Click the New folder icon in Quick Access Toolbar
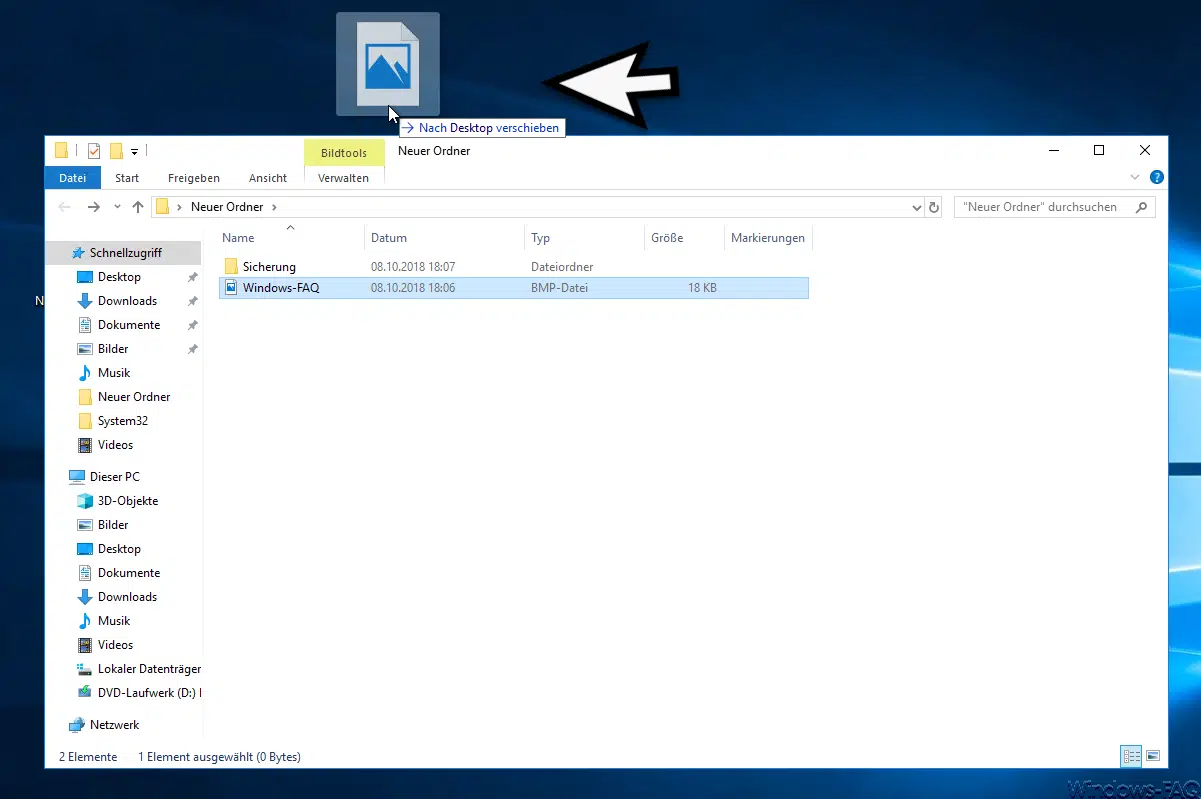The height and width of the screenshot is (799, 1201). pyautogui.click(x=115, y=151)
